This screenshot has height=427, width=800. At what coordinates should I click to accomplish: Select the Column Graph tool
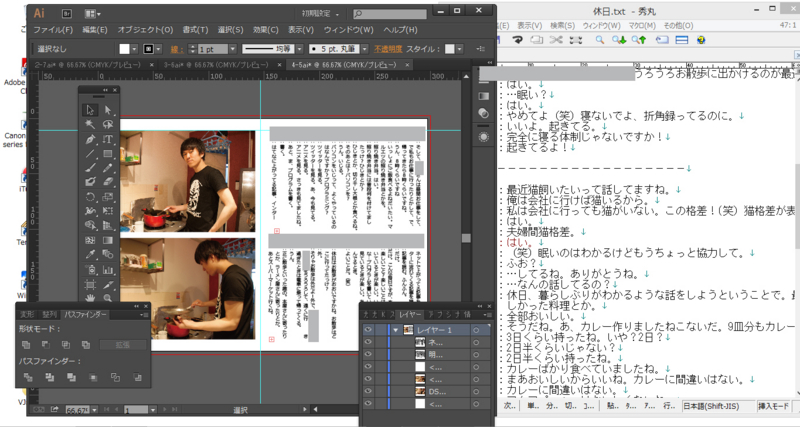[108, 269]
